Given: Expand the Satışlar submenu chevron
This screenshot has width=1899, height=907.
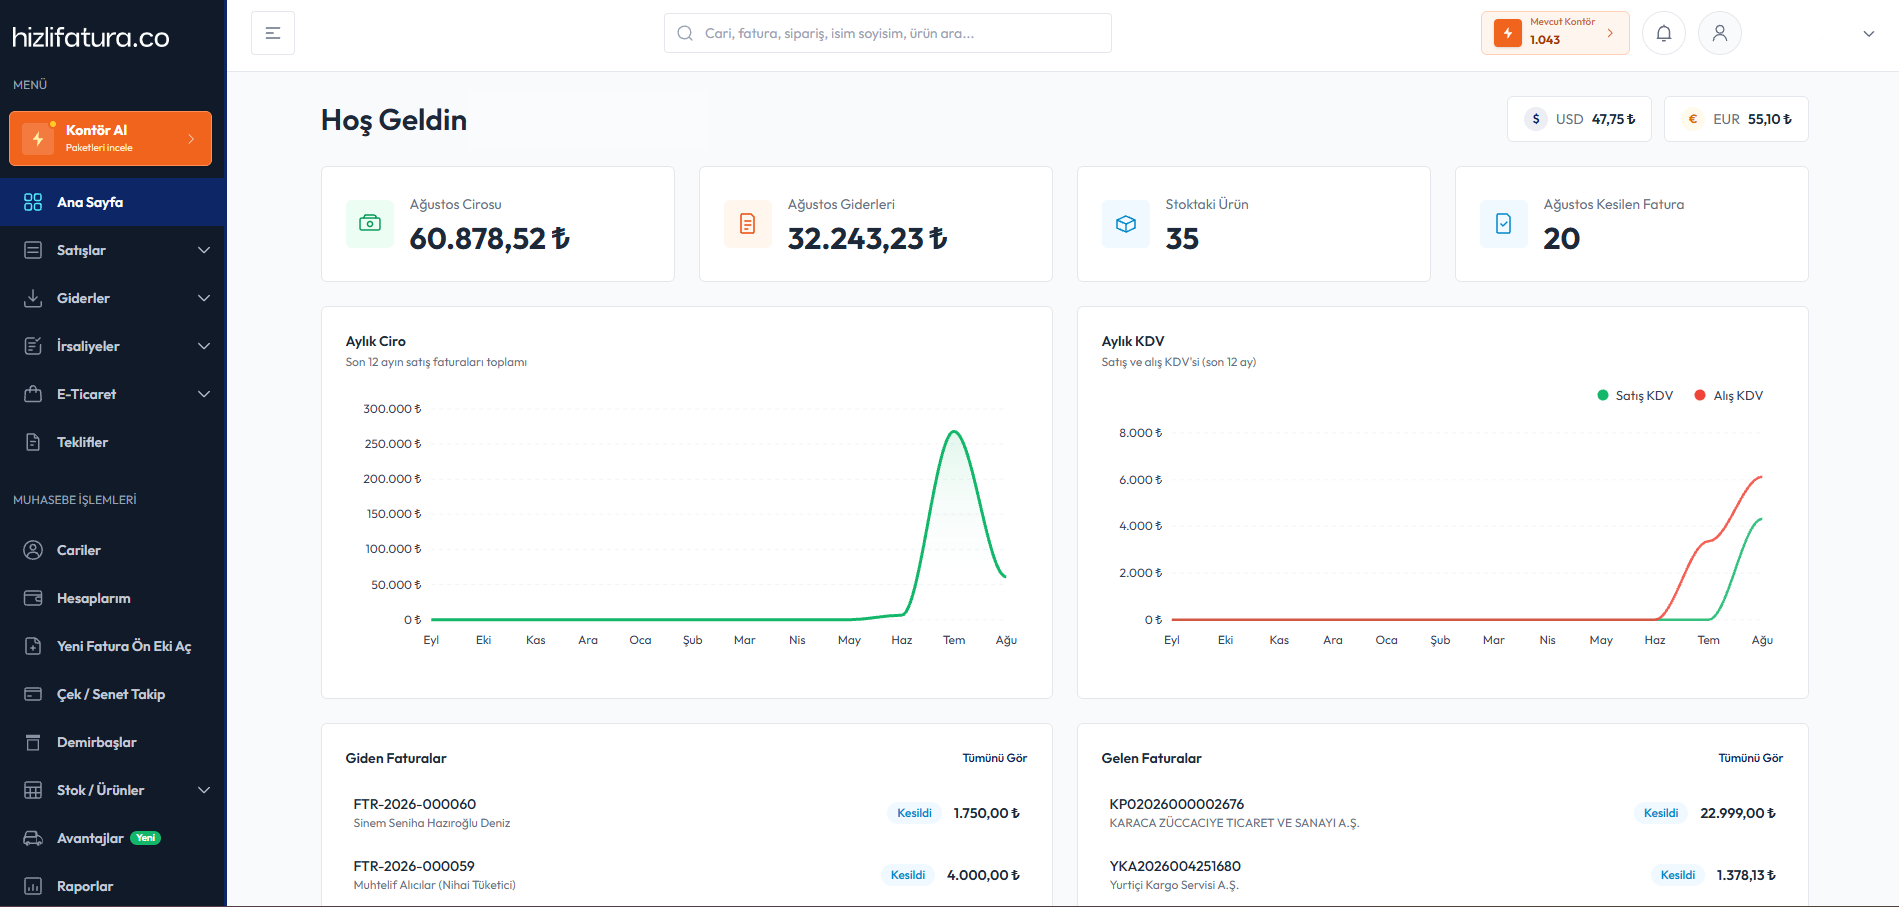Looking at the screenshot, I should tap(204, 250).
